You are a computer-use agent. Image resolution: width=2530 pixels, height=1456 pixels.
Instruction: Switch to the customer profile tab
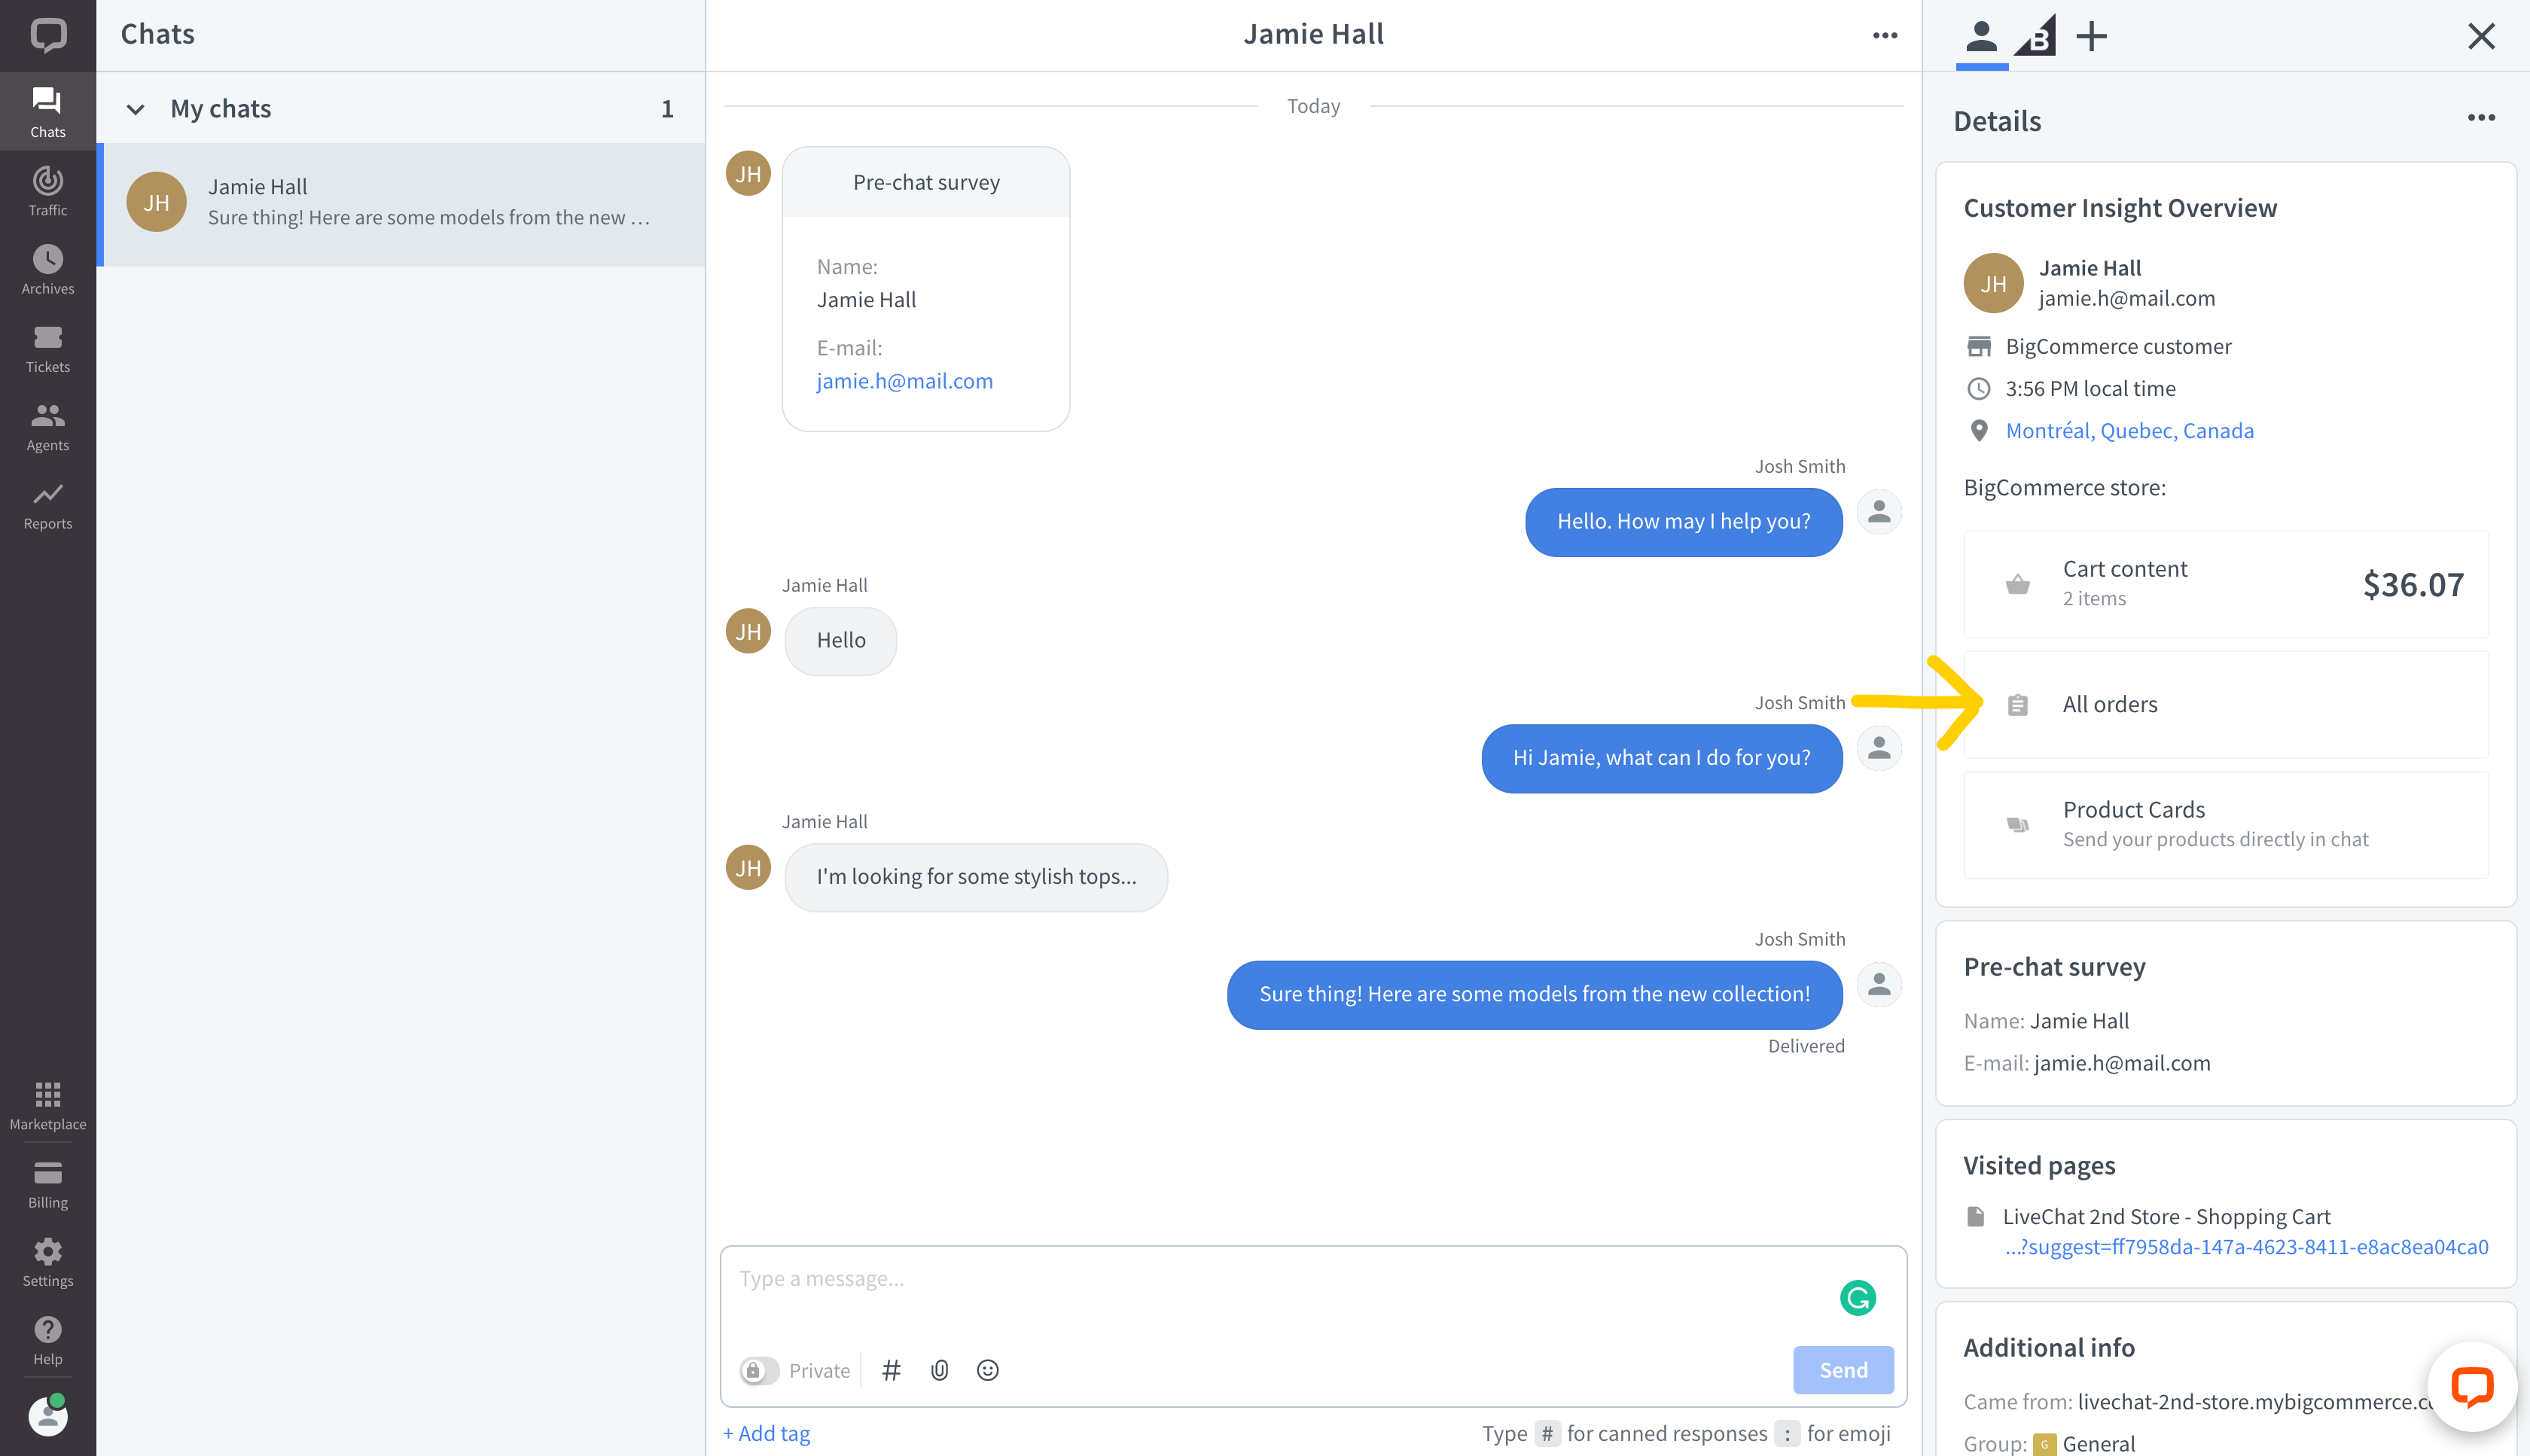1981,35
